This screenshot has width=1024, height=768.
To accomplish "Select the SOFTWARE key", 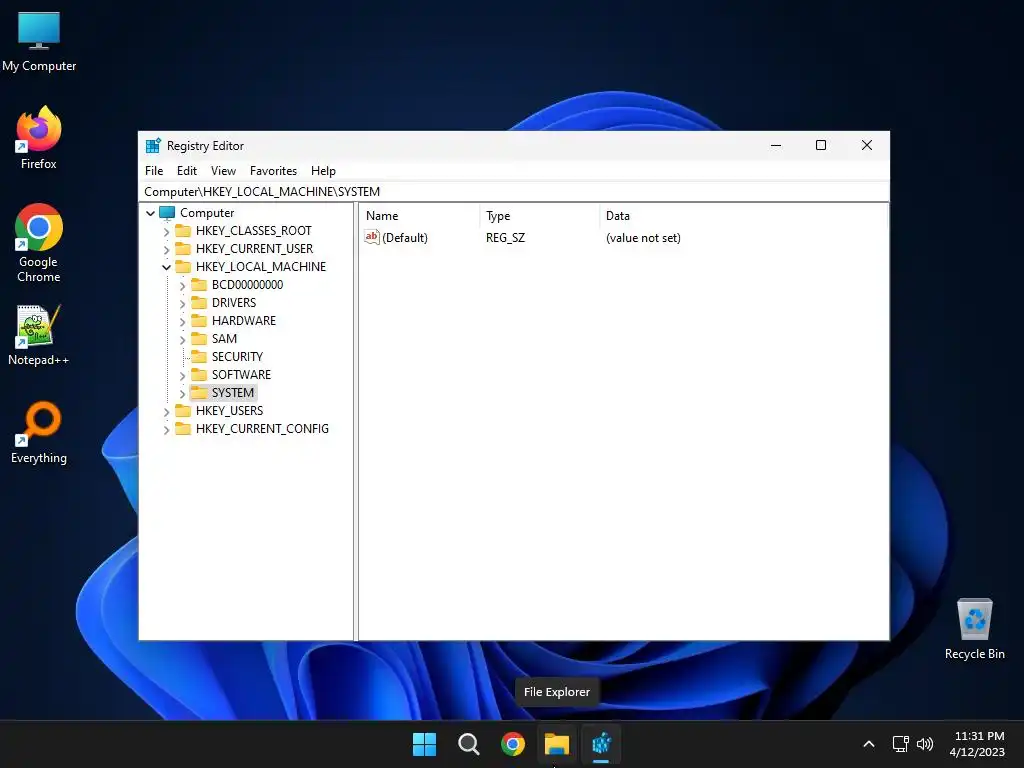I will click(x=241, y=374).
